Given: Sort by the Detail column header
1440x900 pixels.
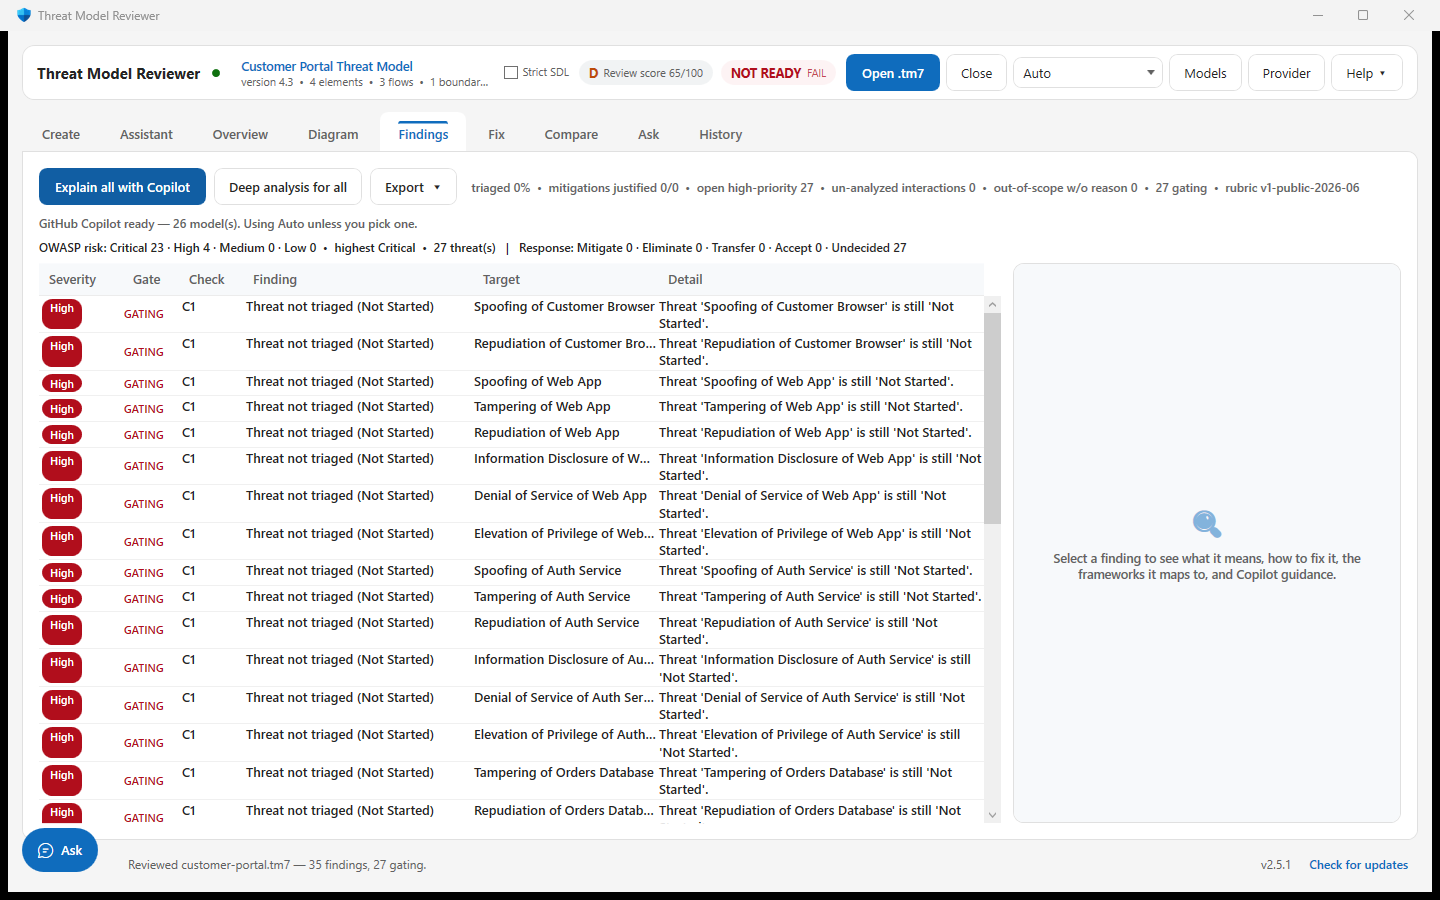Looking at the screenshot, I should [x=685, y=280].
